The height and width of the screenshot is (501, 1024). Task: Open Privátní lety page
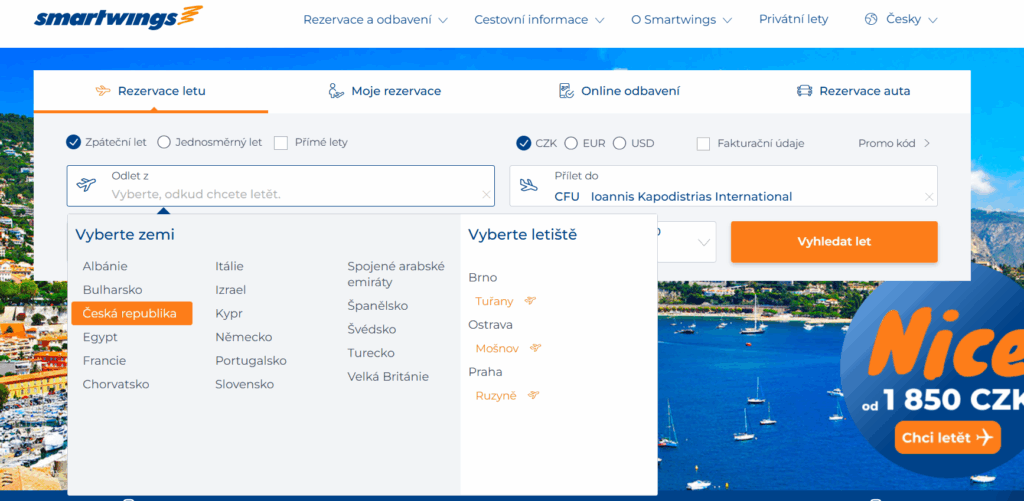click(x=793, y=19)
